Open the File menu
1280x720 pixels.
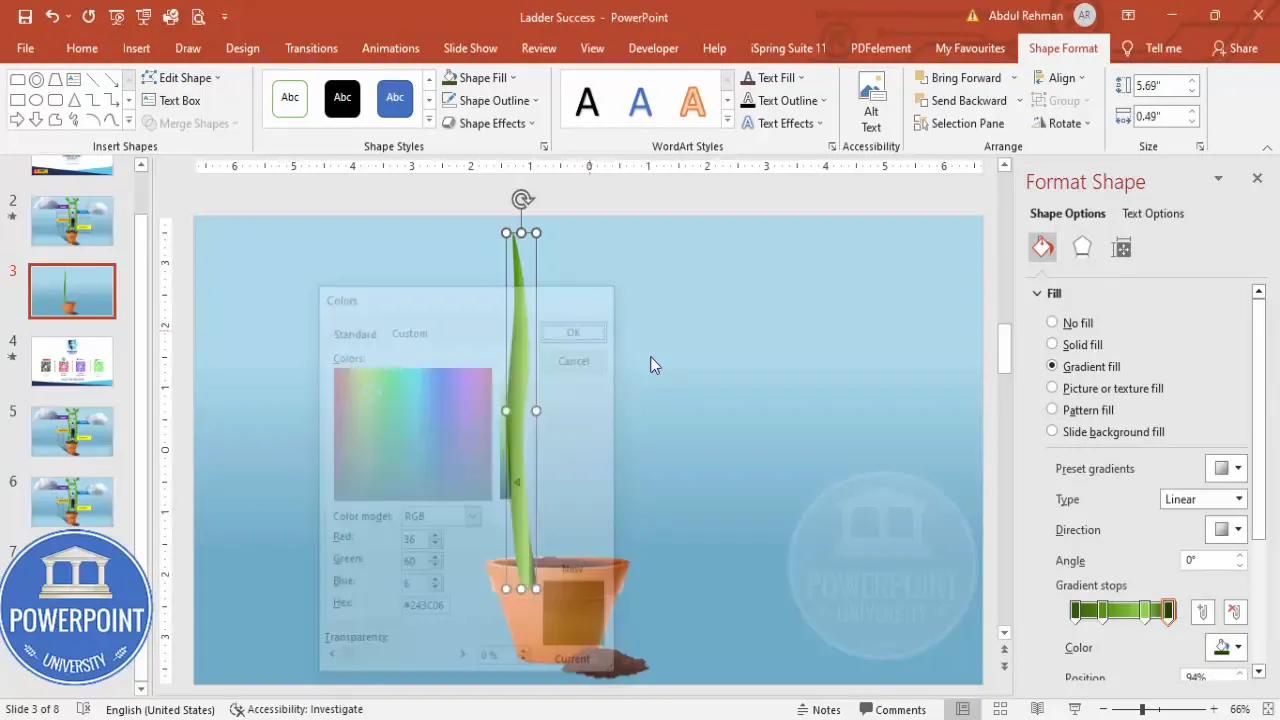(x=25, y=48)
